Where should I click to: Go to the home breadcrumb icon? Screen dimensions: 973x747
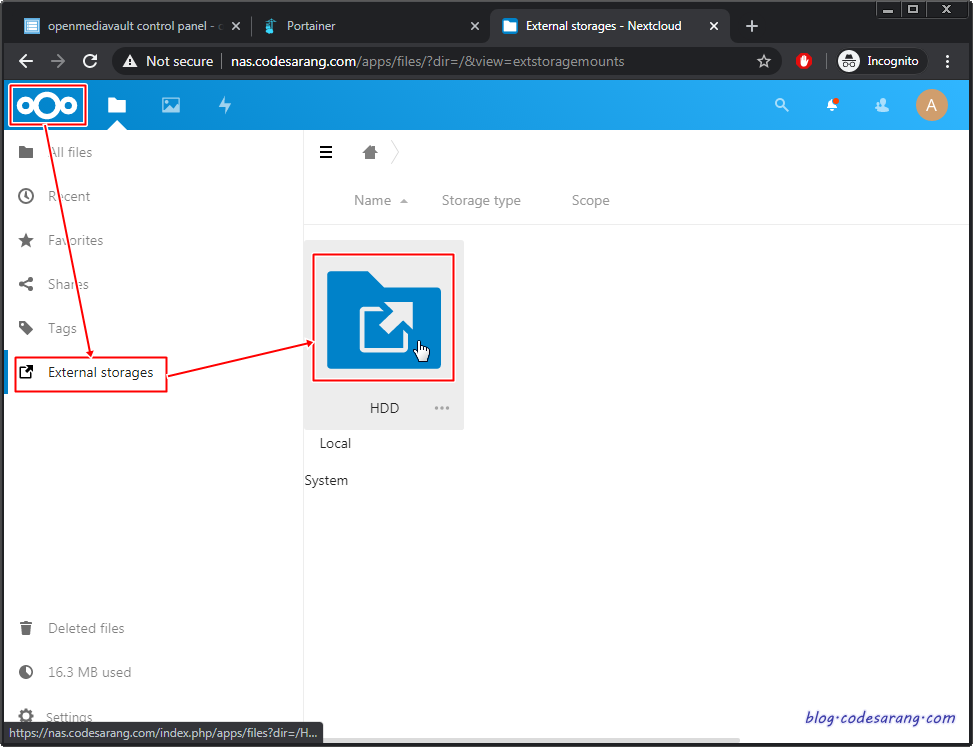(x=370, y=152)
